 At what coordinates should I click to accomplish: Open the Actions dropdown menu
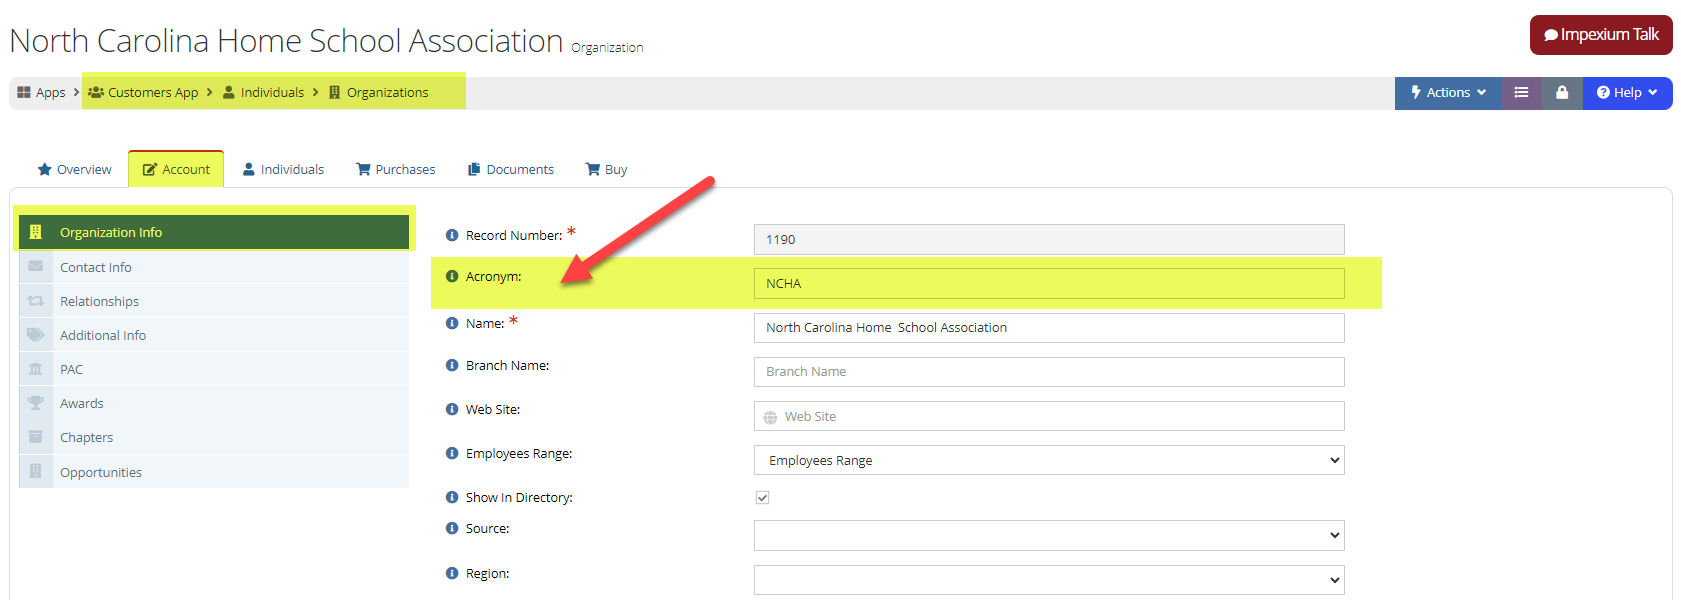[x=1448, y=92]
